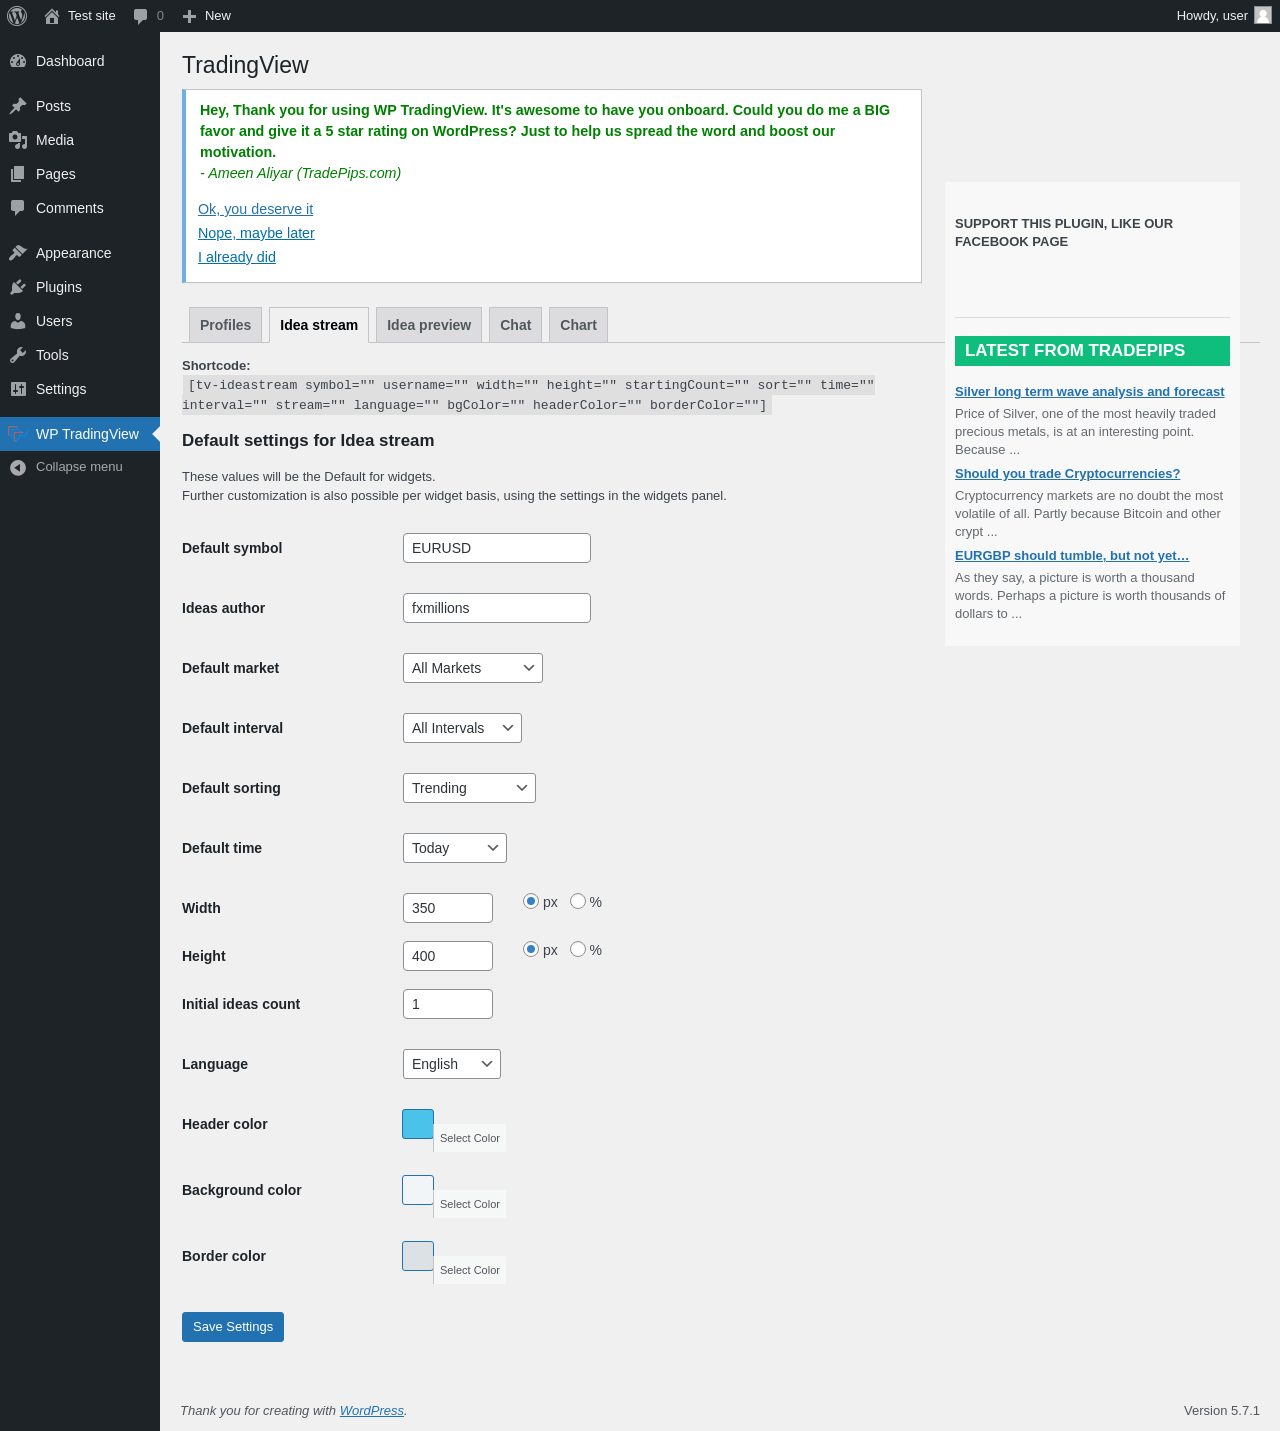Screen dimensions: 1280x1431
Task: Open the comments bubble icon in admin bar
Action: pyautogui.click(x=140, y=16)
